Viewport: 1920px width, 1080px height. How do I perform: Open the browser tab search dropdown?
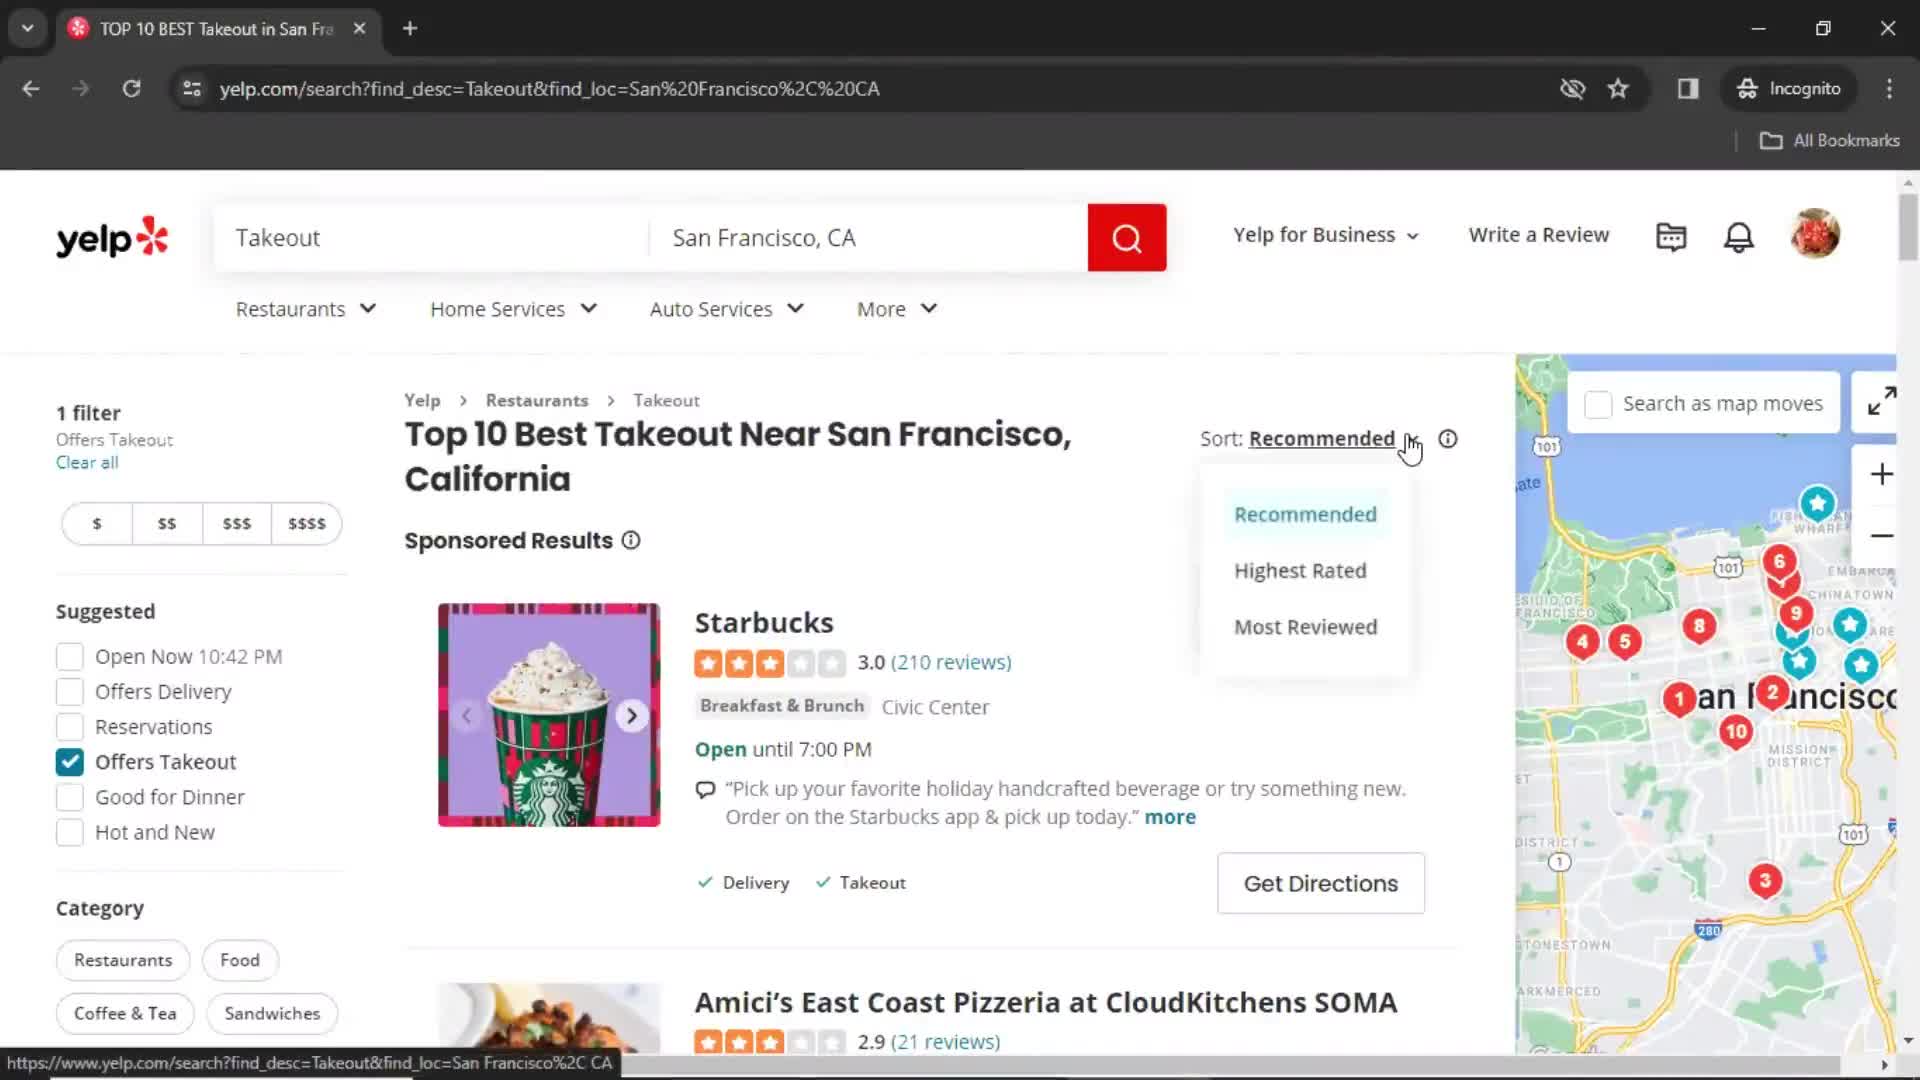pos(28,28)
